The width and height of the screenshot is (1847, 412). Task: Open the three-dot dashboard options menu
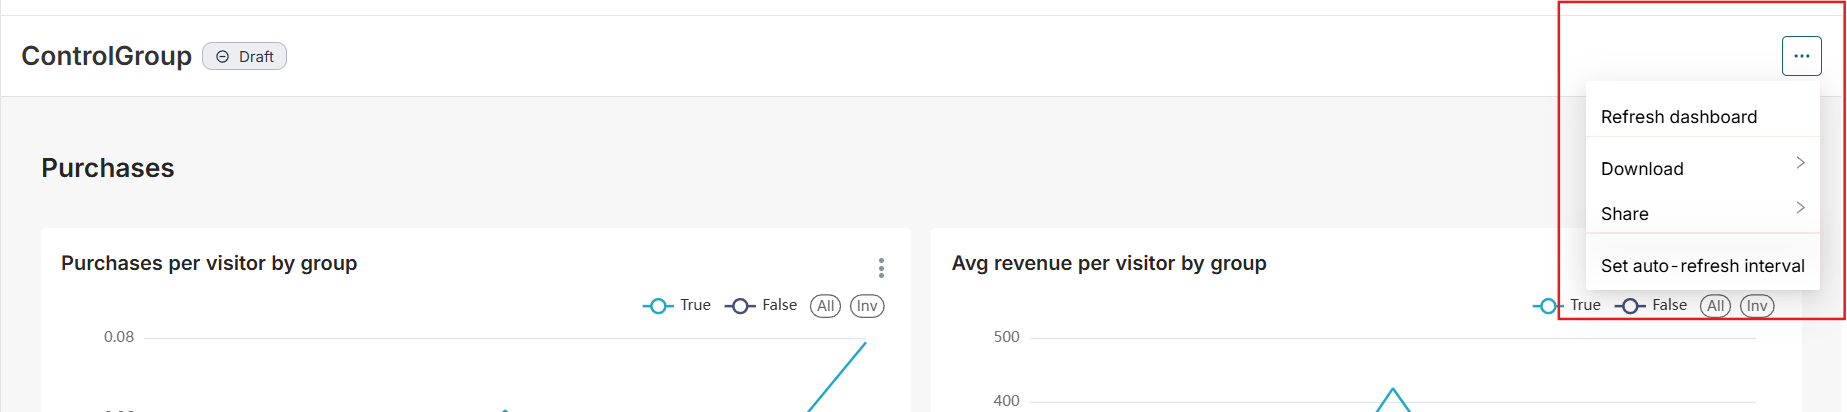click(1801, 56)
